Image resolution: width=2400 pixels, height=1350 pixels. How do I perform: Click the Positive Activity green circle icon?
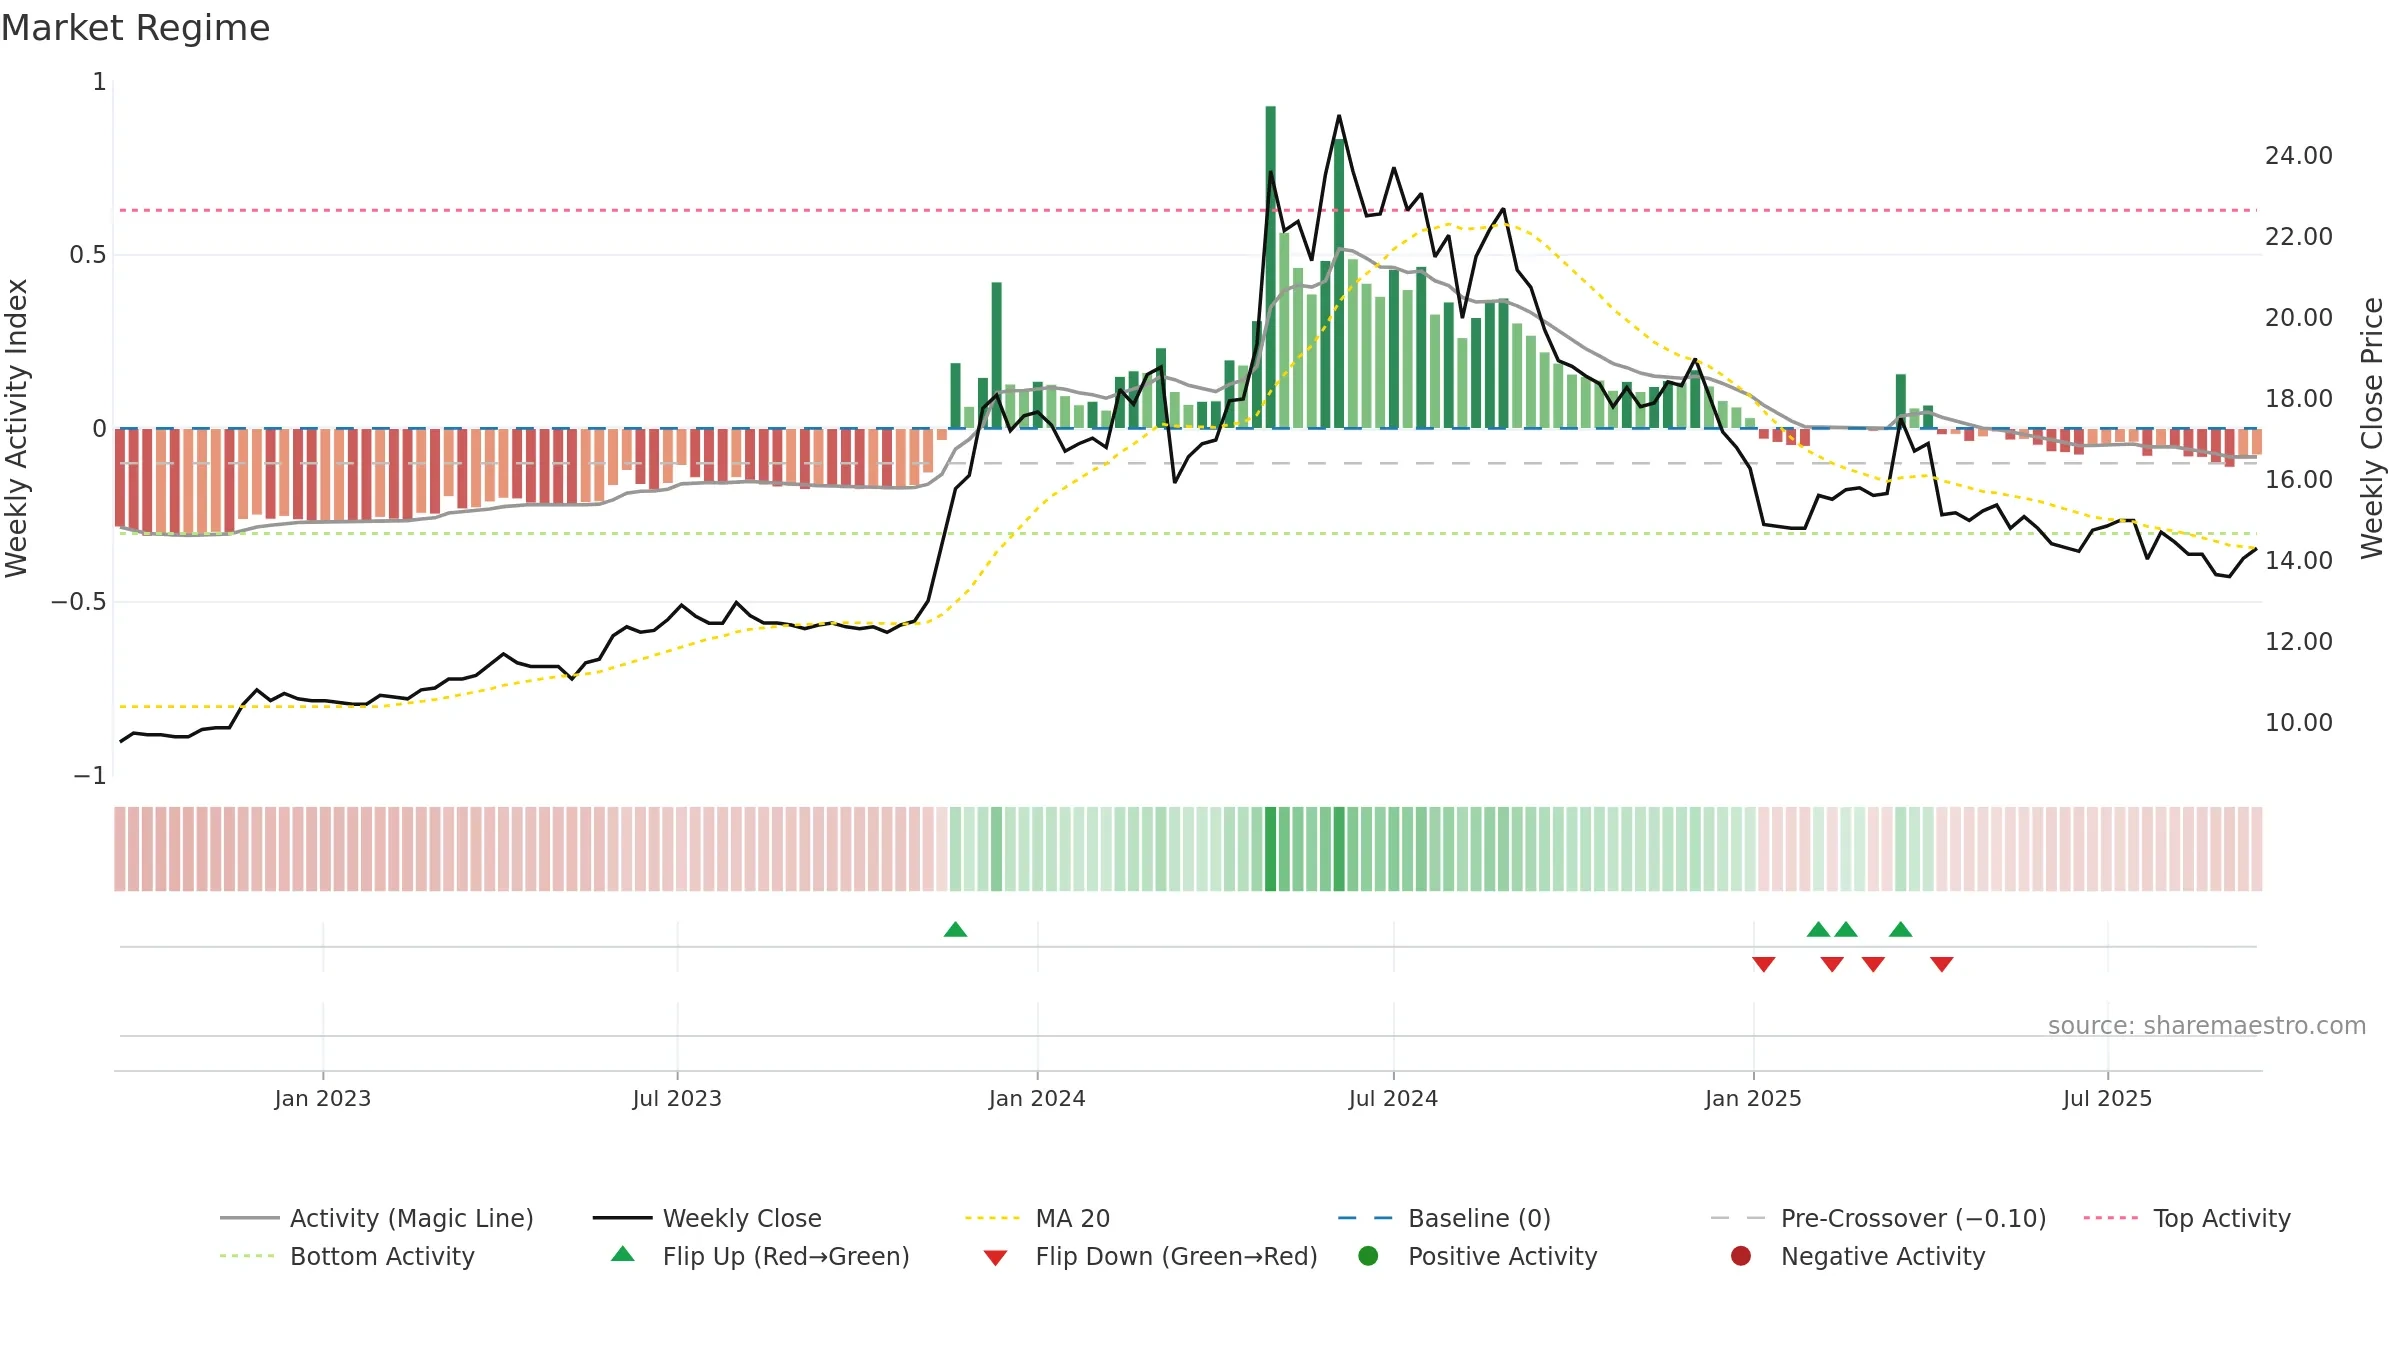(1368, 1256)
